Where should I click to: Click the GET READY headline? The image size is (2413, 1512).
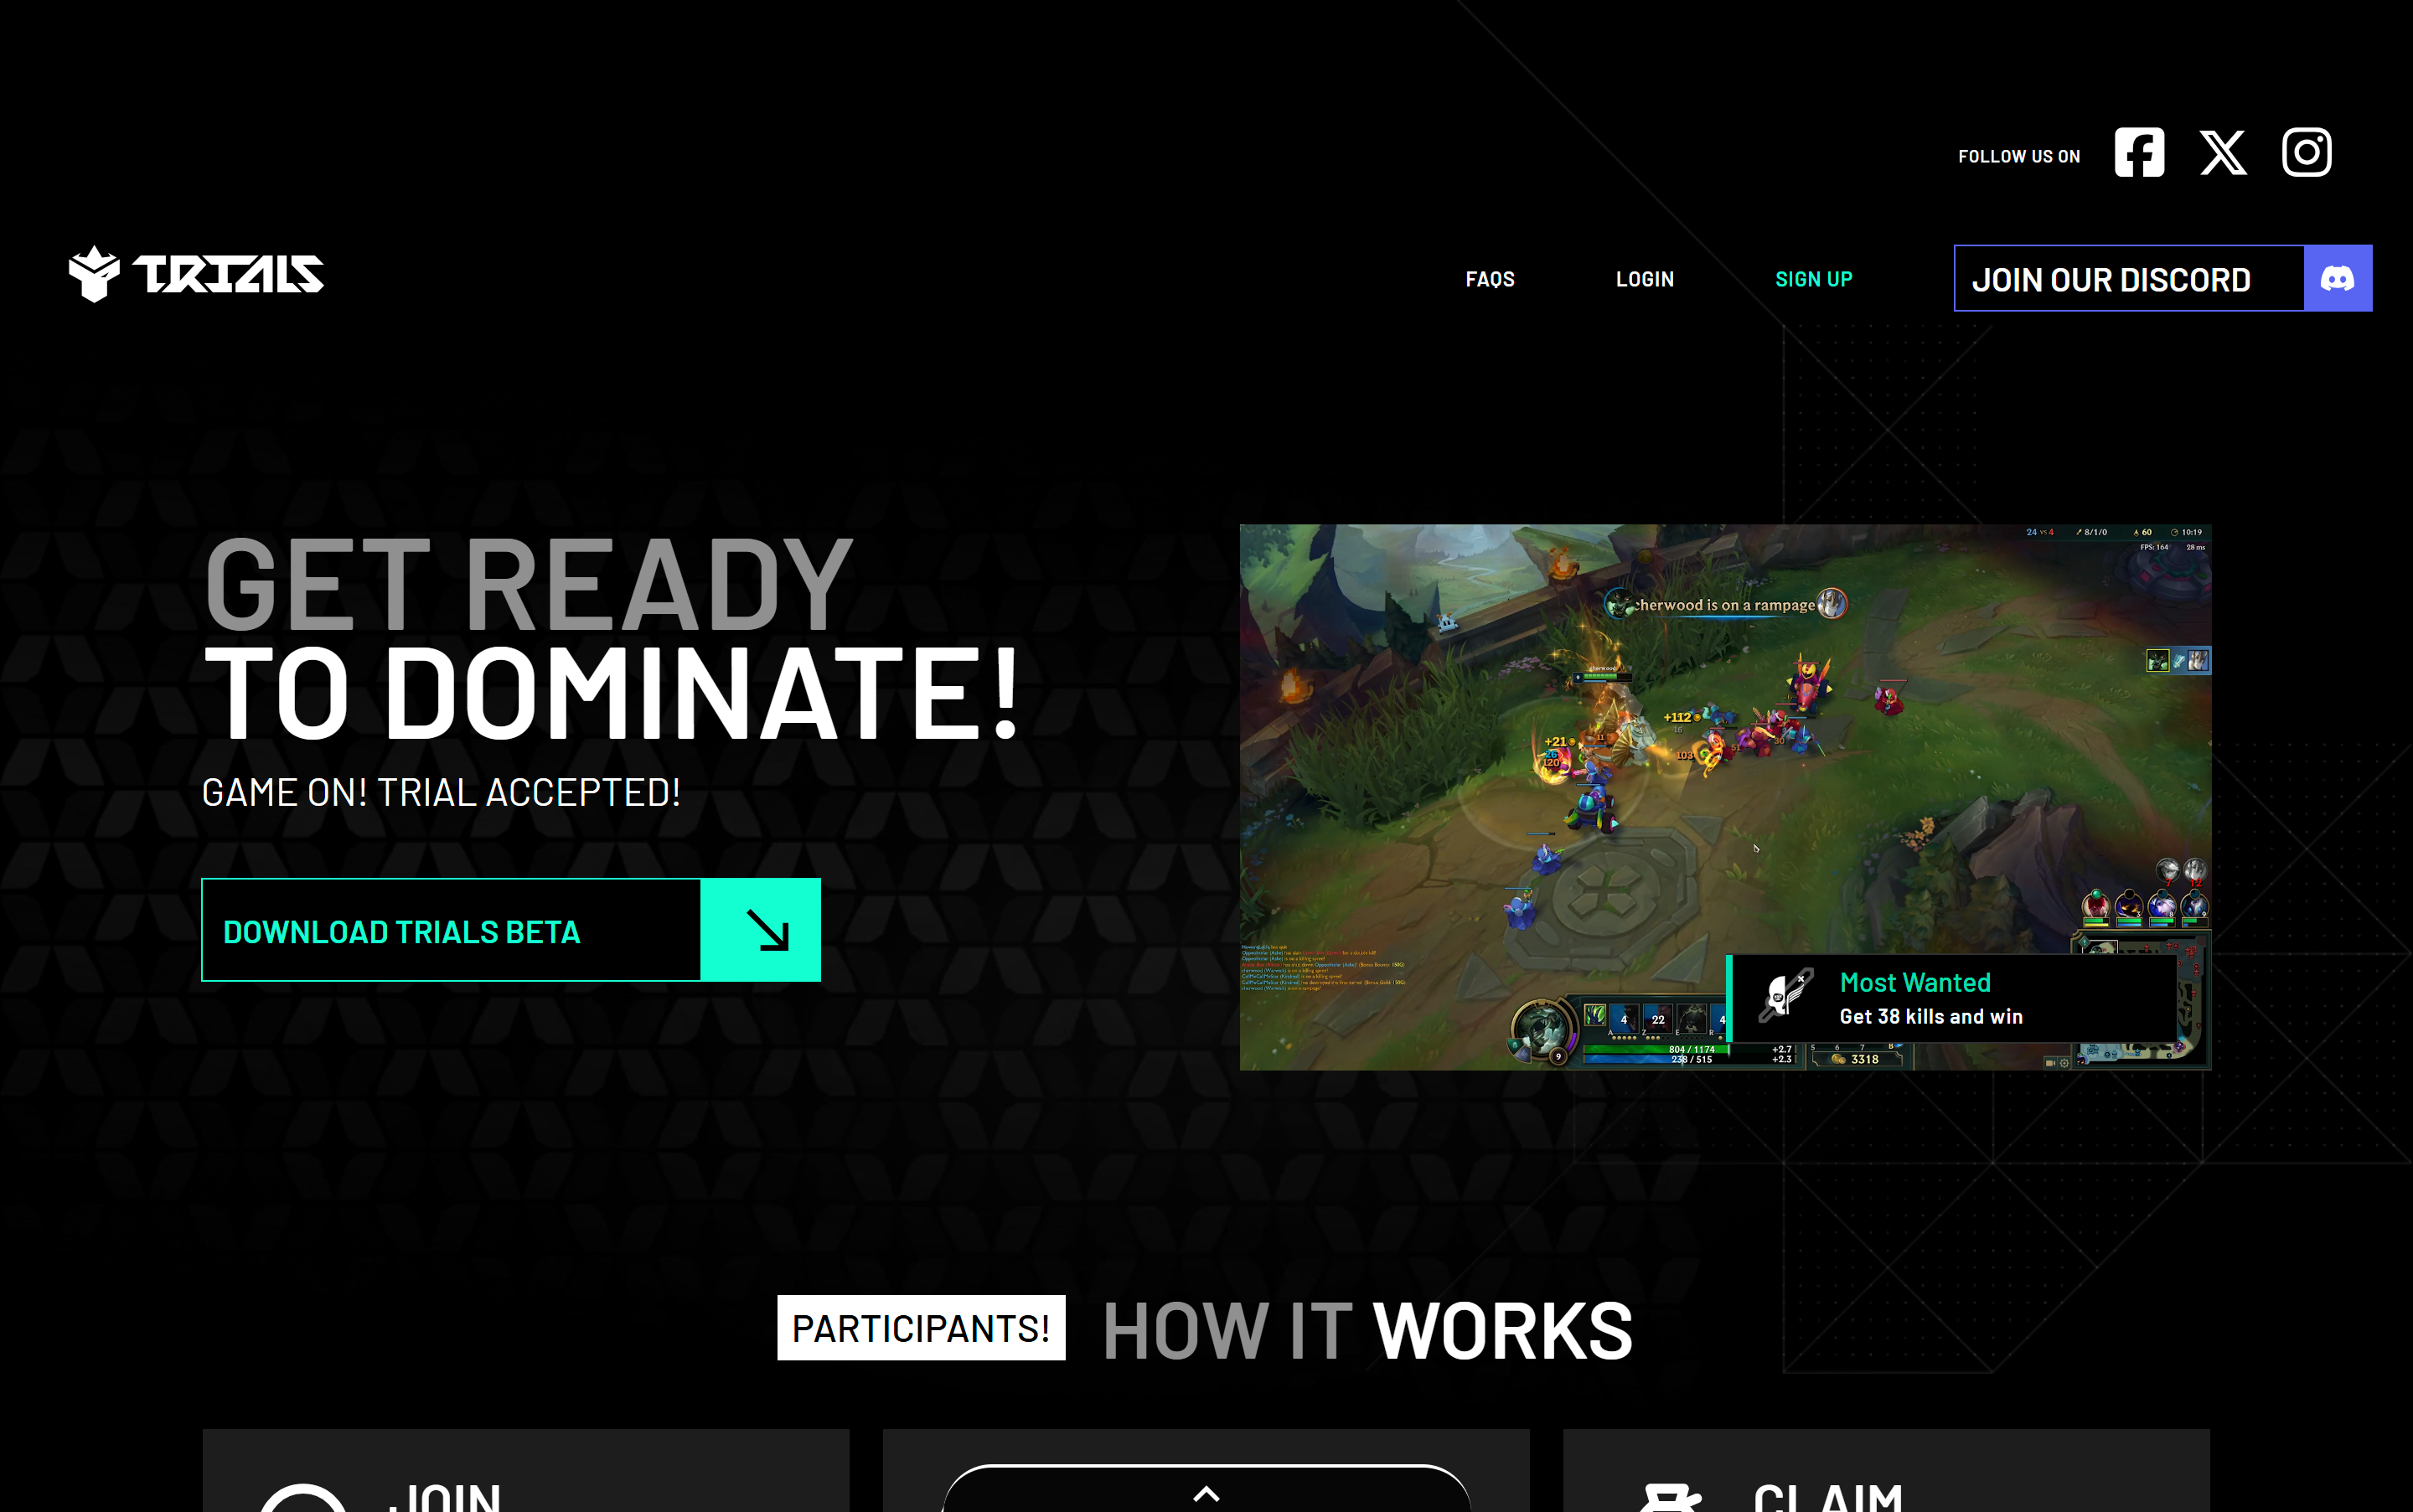529,585
